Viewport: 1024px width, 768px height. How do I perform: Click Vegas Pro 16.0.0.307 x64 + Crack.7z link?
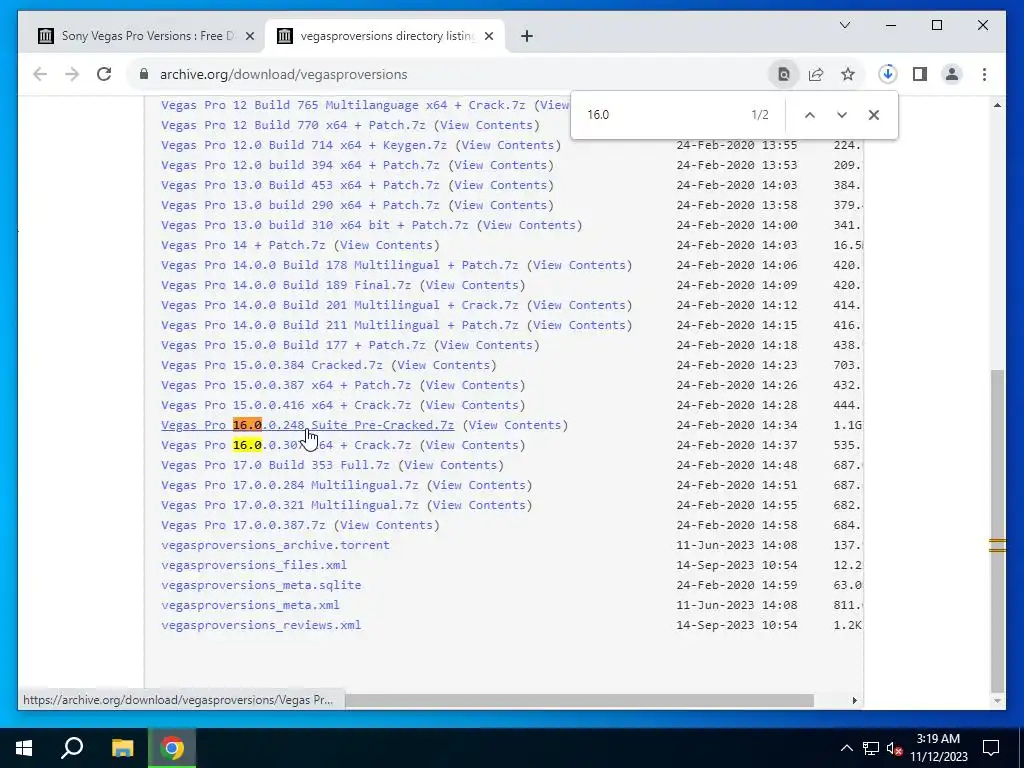point(286,445)
